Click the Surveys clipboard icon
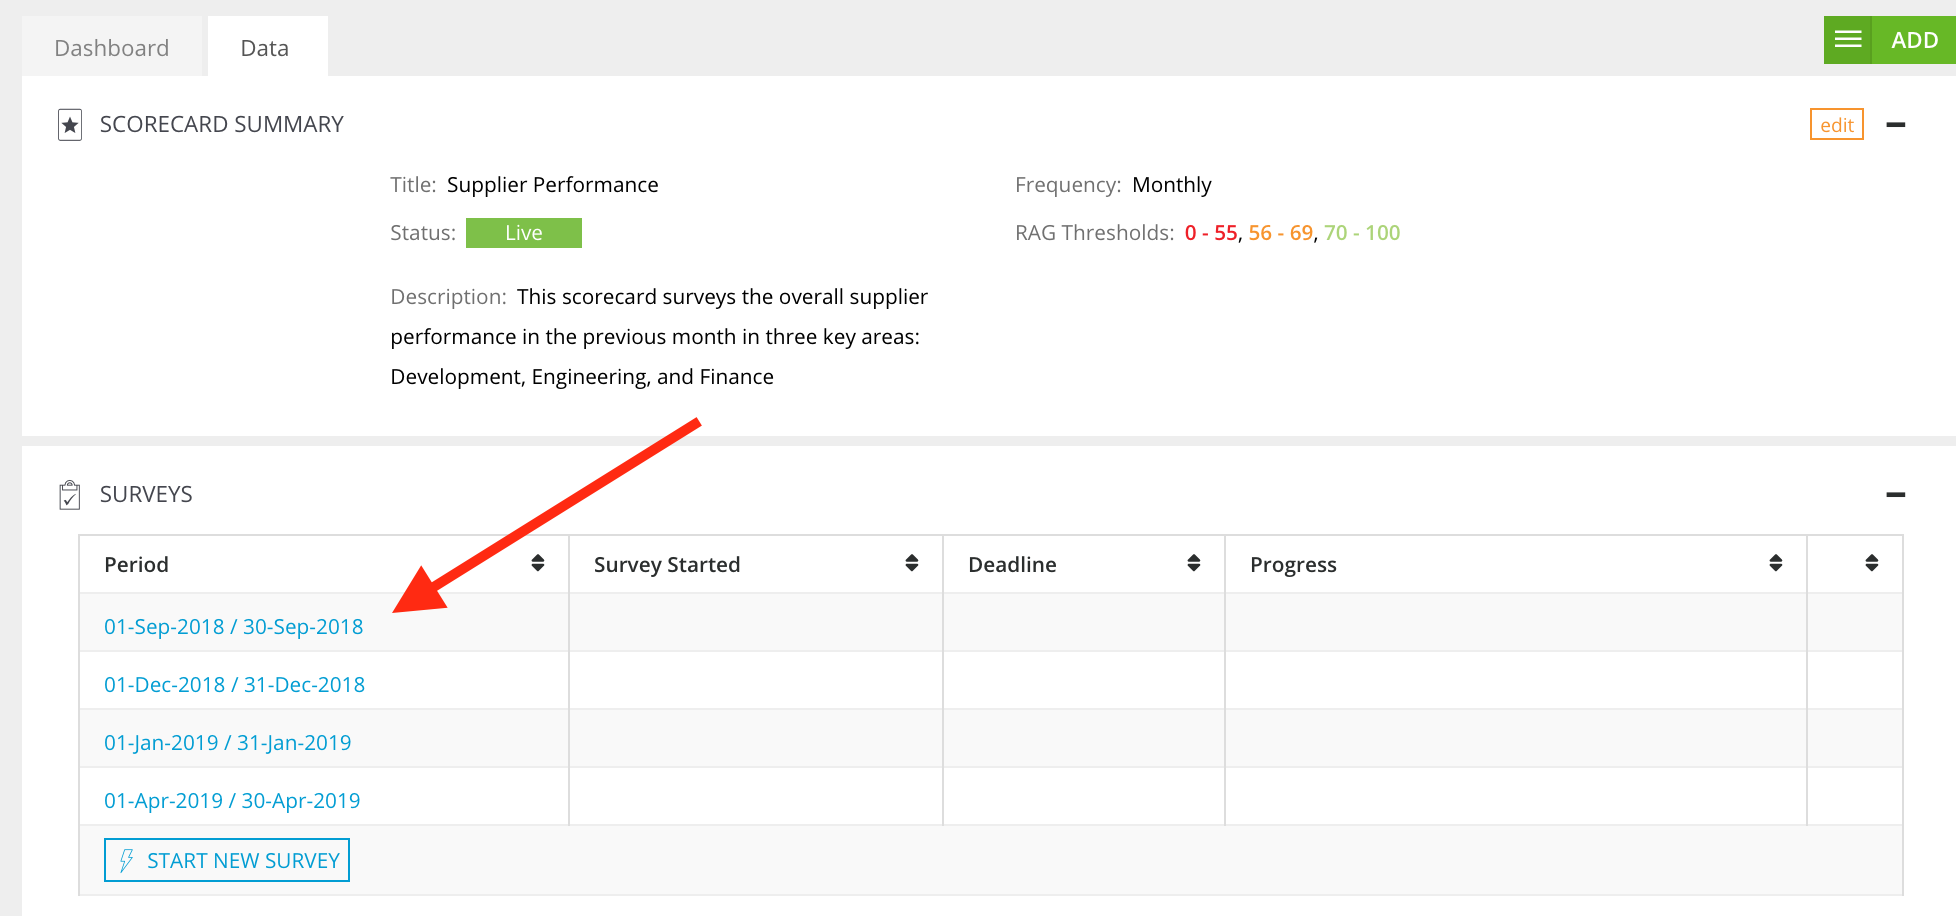Screen dimensions: 1956x916 click(x=70, y=495)
